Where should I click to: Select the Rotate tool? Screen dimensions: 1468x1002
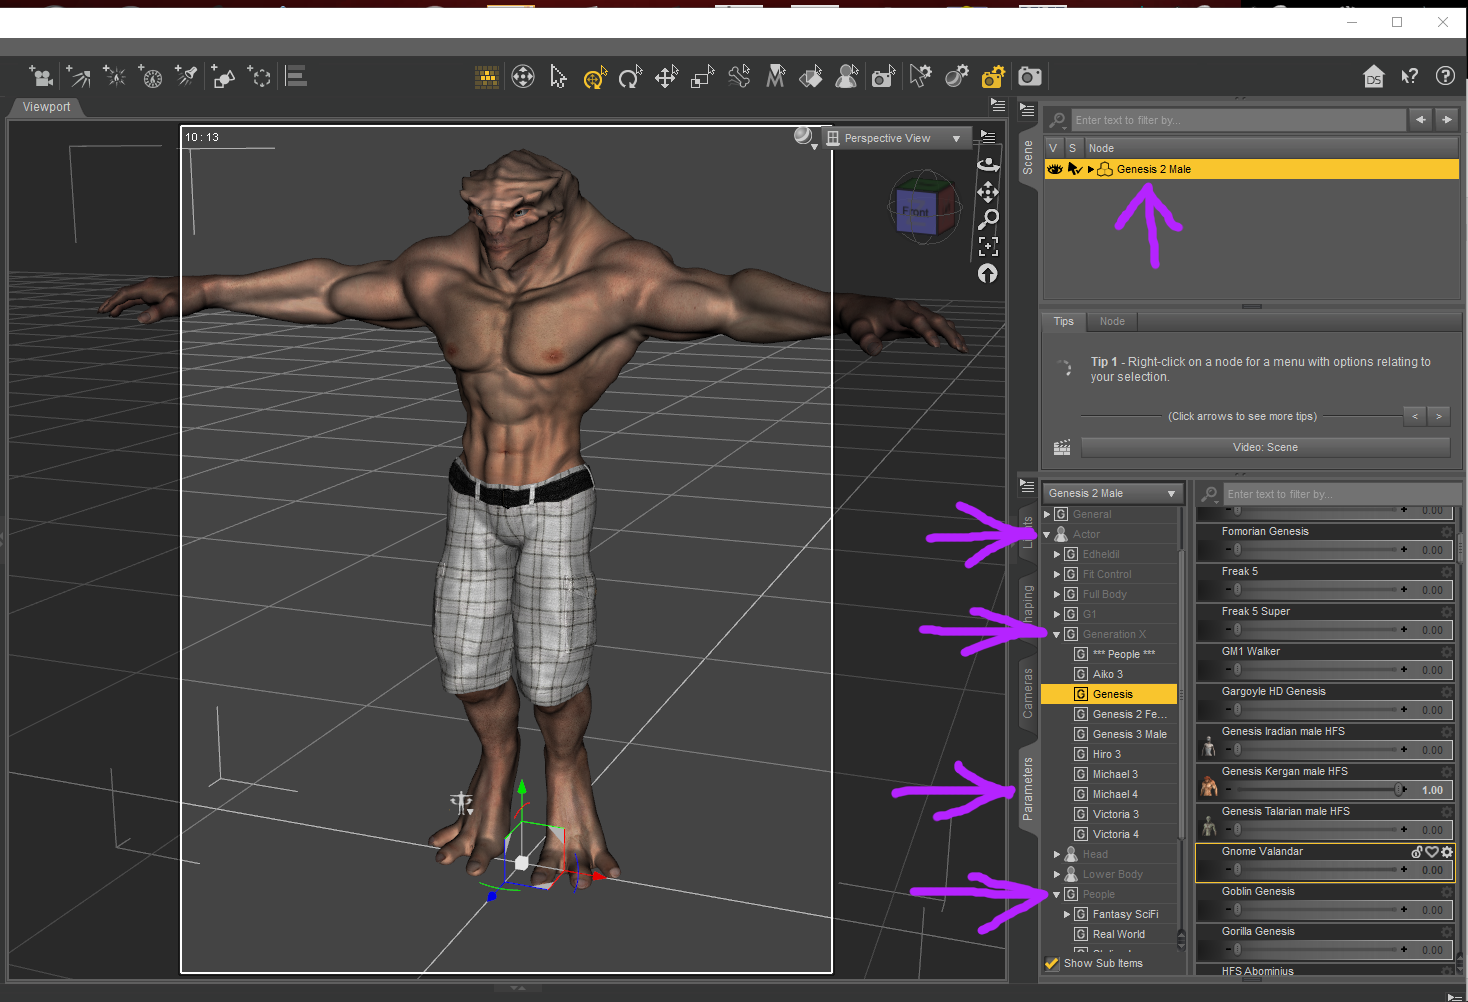point(630,77)
